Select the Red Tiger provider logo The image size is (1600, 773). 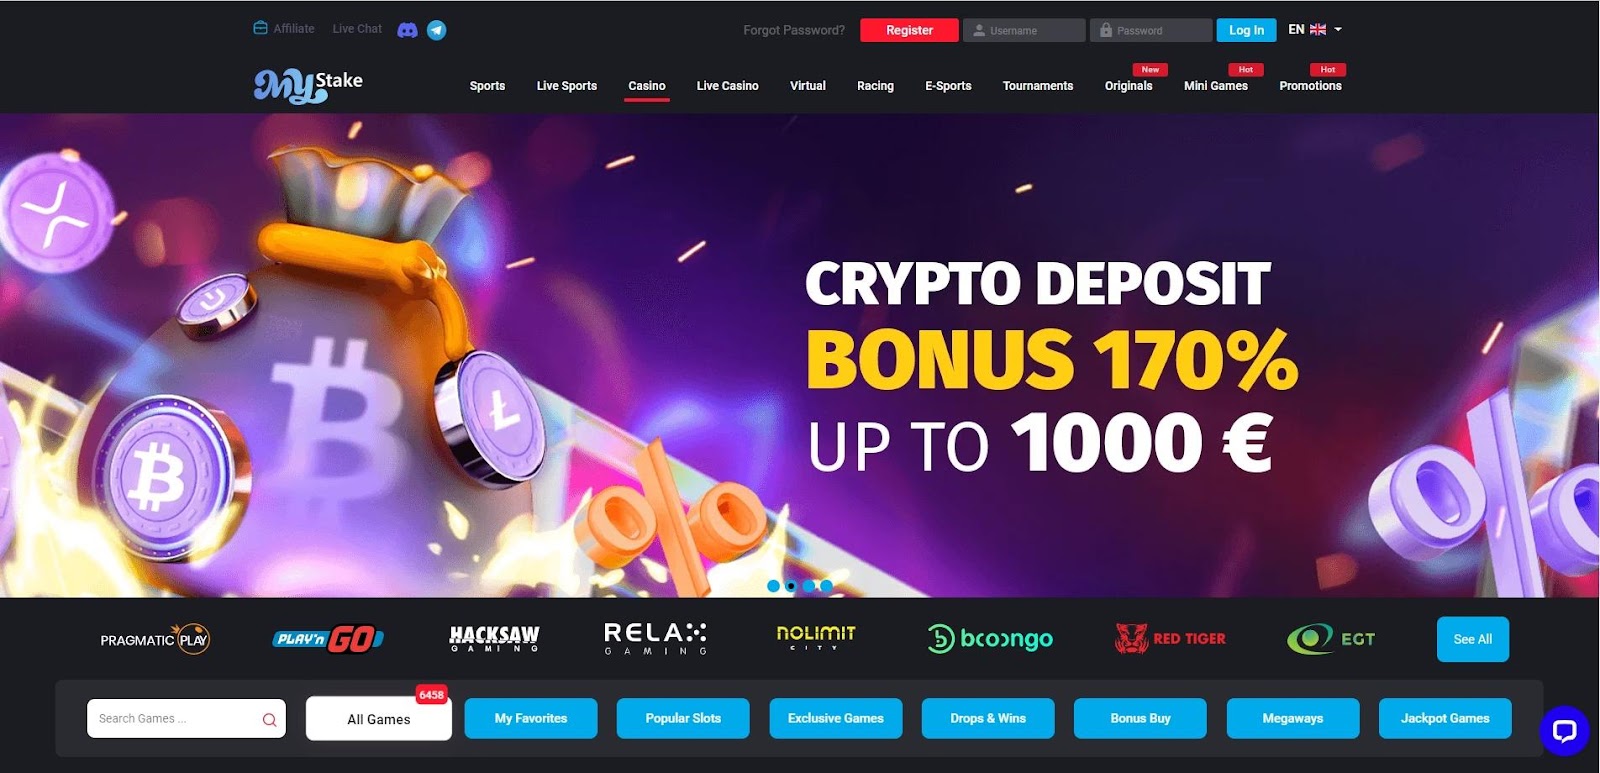click(x=1170, y=638)
